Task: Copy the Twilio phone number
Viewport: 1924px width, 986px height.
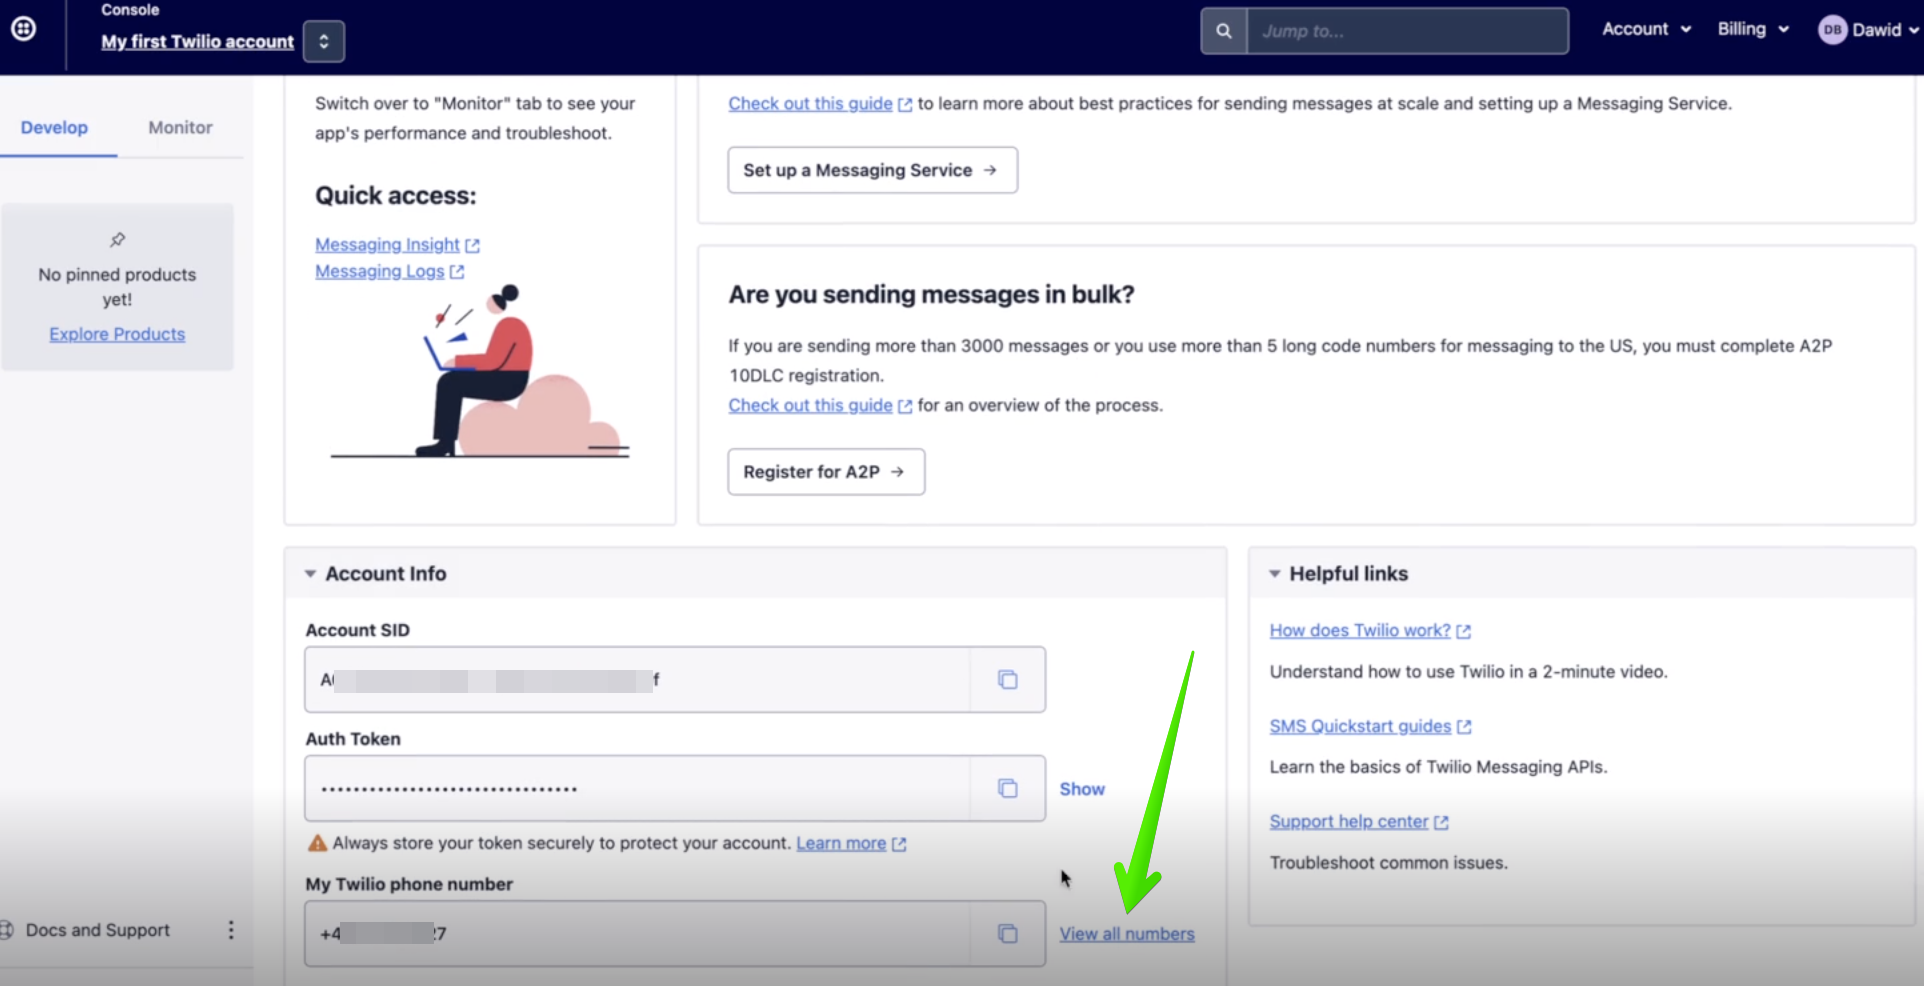Action: pos(1007,934)
